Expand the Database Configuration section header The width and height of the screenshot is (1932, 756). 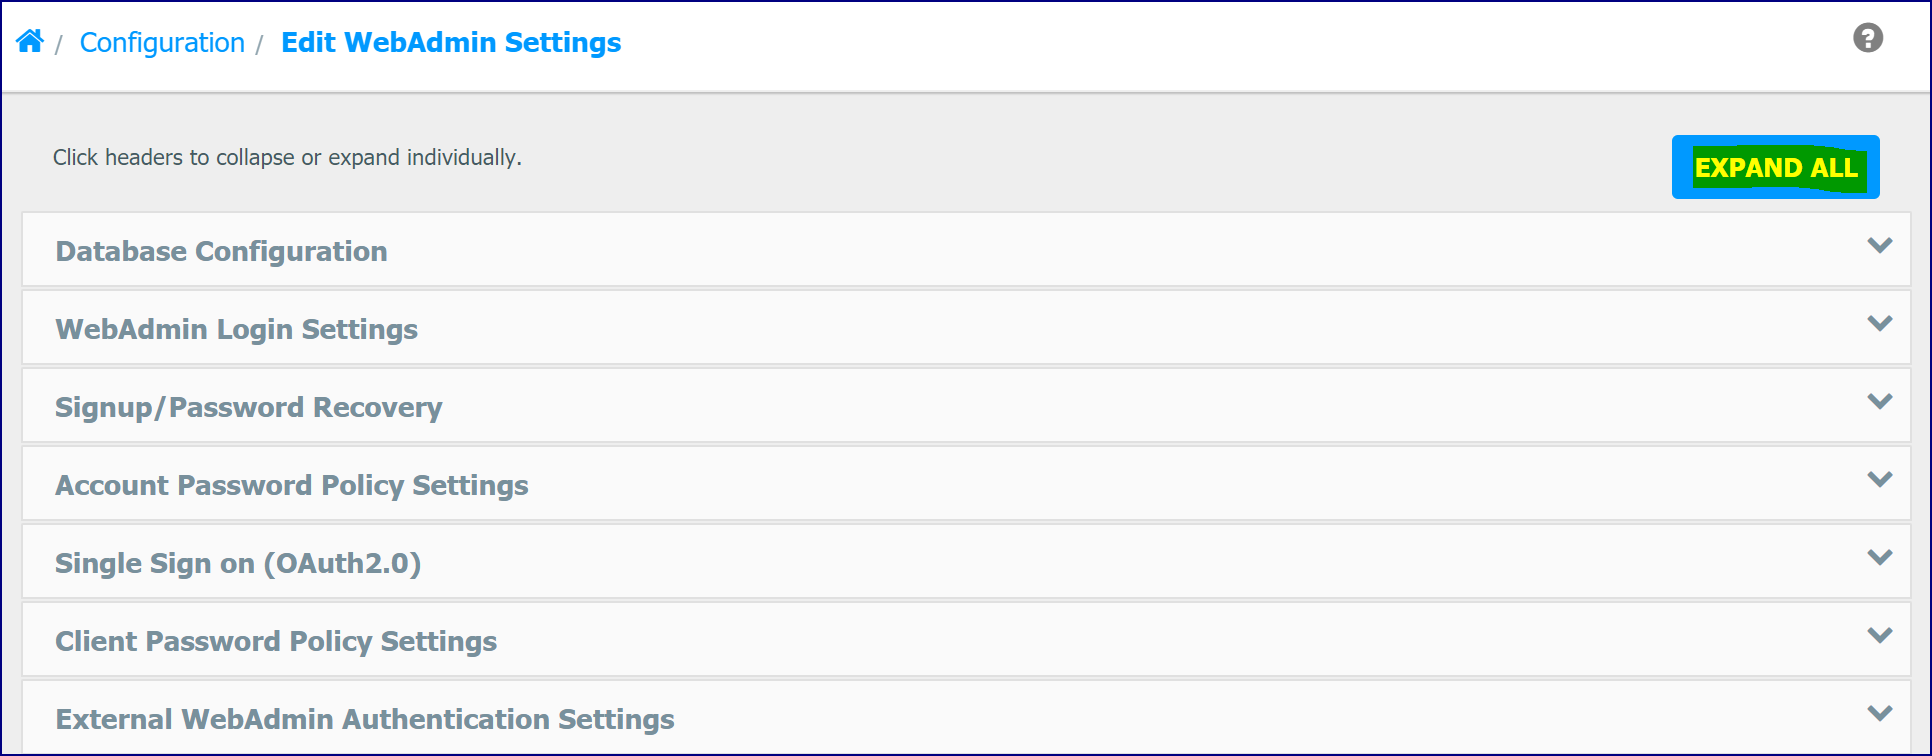click(x=966, y=249)
